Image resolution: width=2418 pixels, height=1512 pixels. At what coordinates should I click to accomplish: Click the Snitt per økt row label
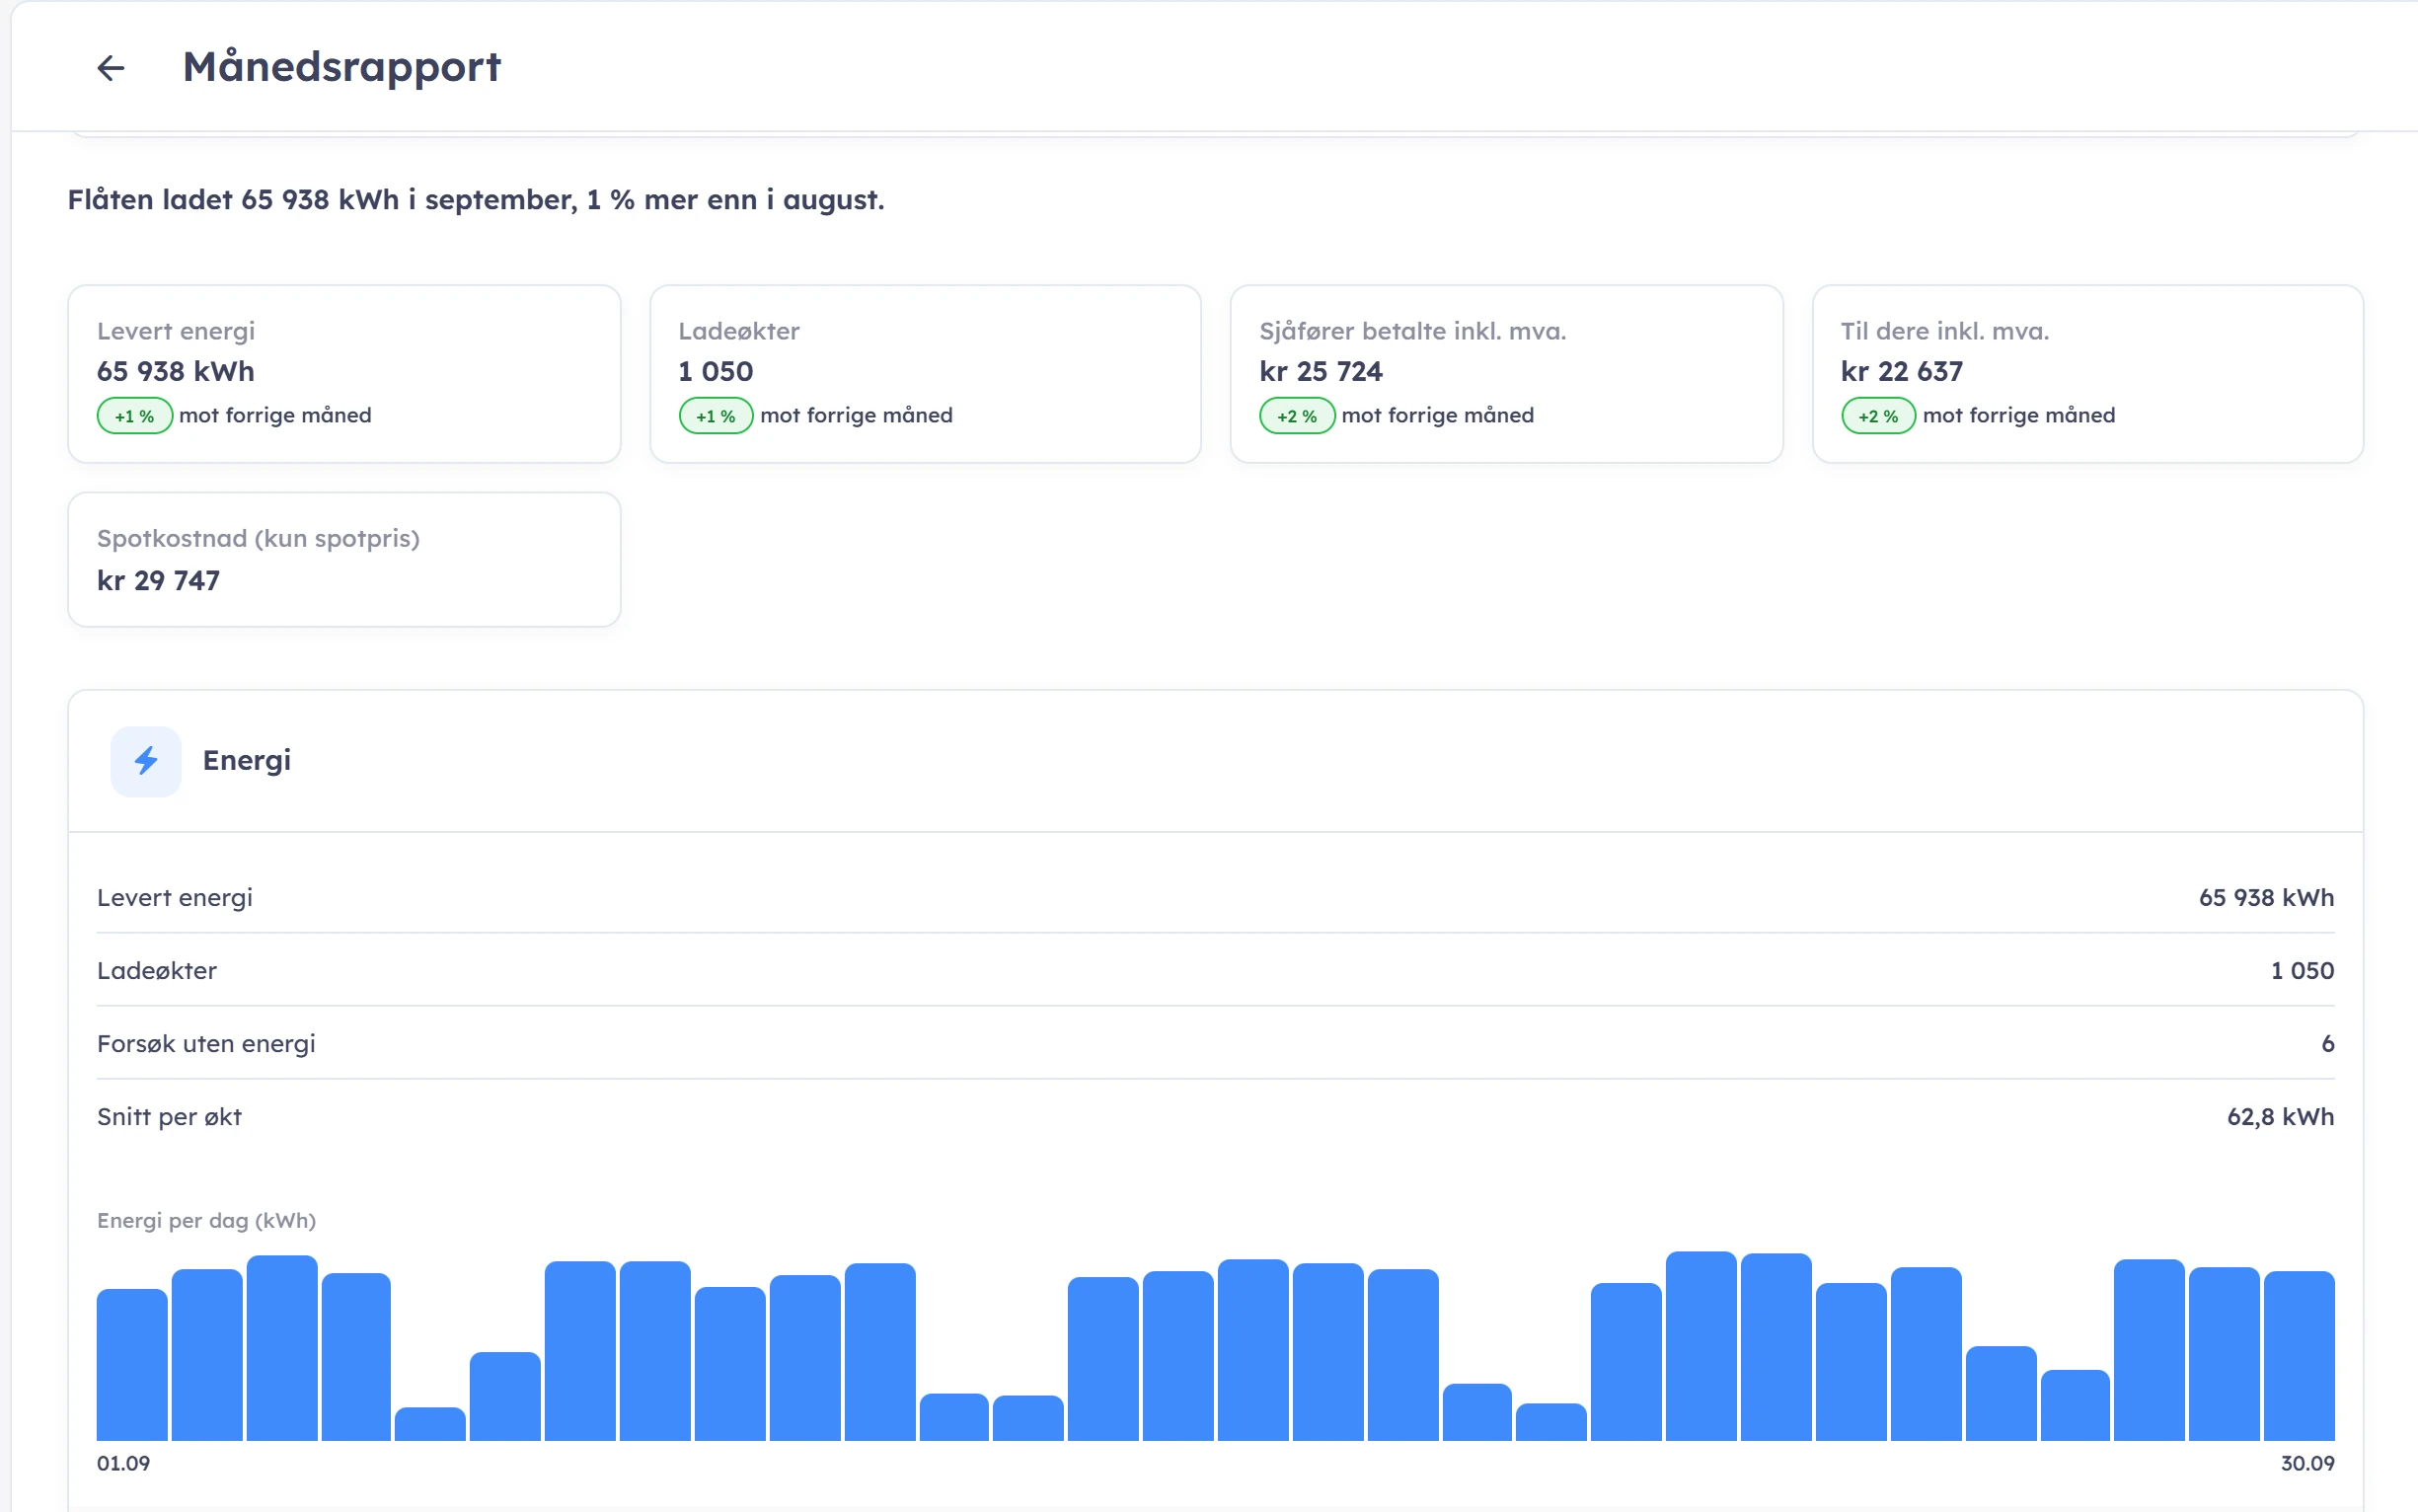coord(169,1117)
